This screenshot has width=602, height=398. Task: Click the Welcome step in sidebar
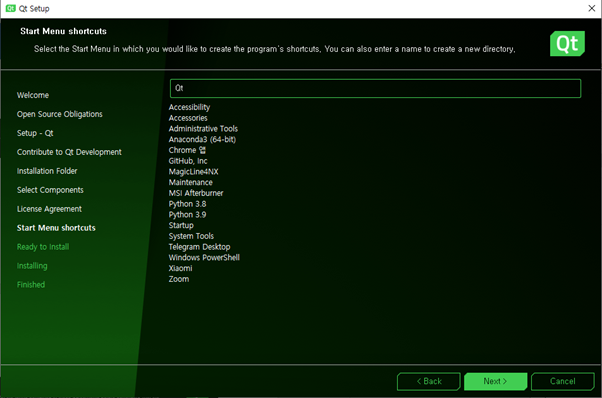point(33,95)
